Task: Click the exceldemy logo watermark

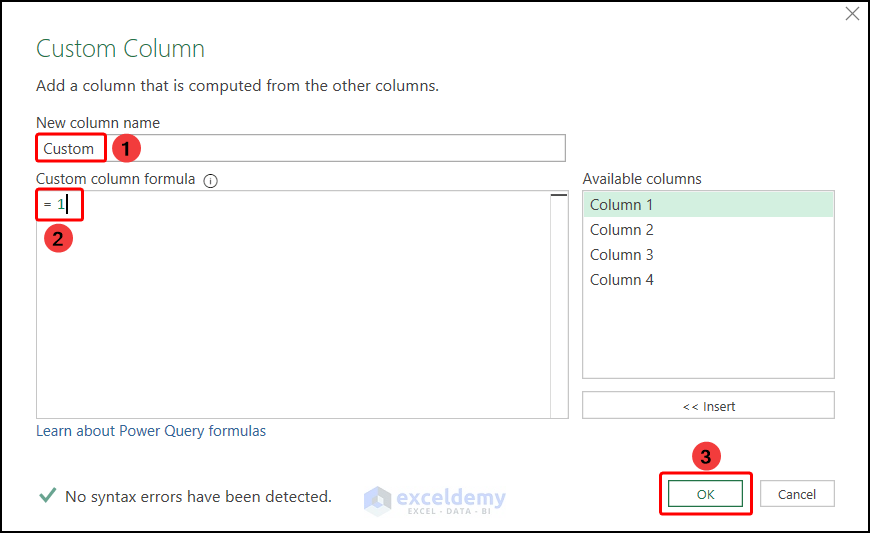Action: click(x=435, y=498)
